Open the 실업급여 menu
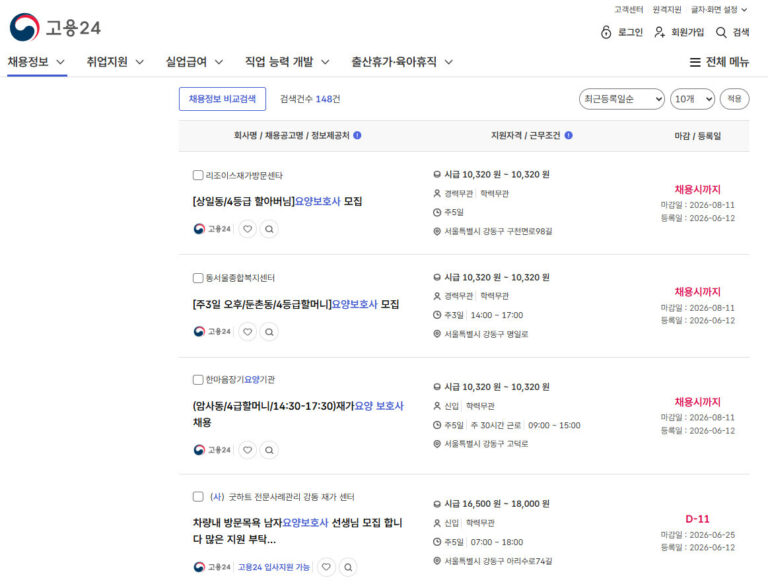The image size is (768, 584). 186,62
